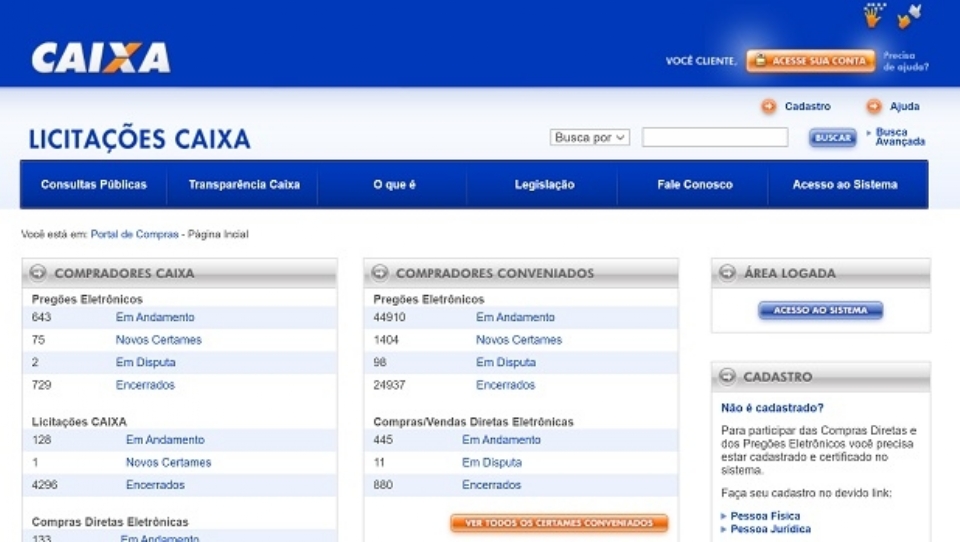Image resolution: width=960 pixels, height=542 pixels.
Task: Select the Legislação menu item
Action: tap(544, 185)
